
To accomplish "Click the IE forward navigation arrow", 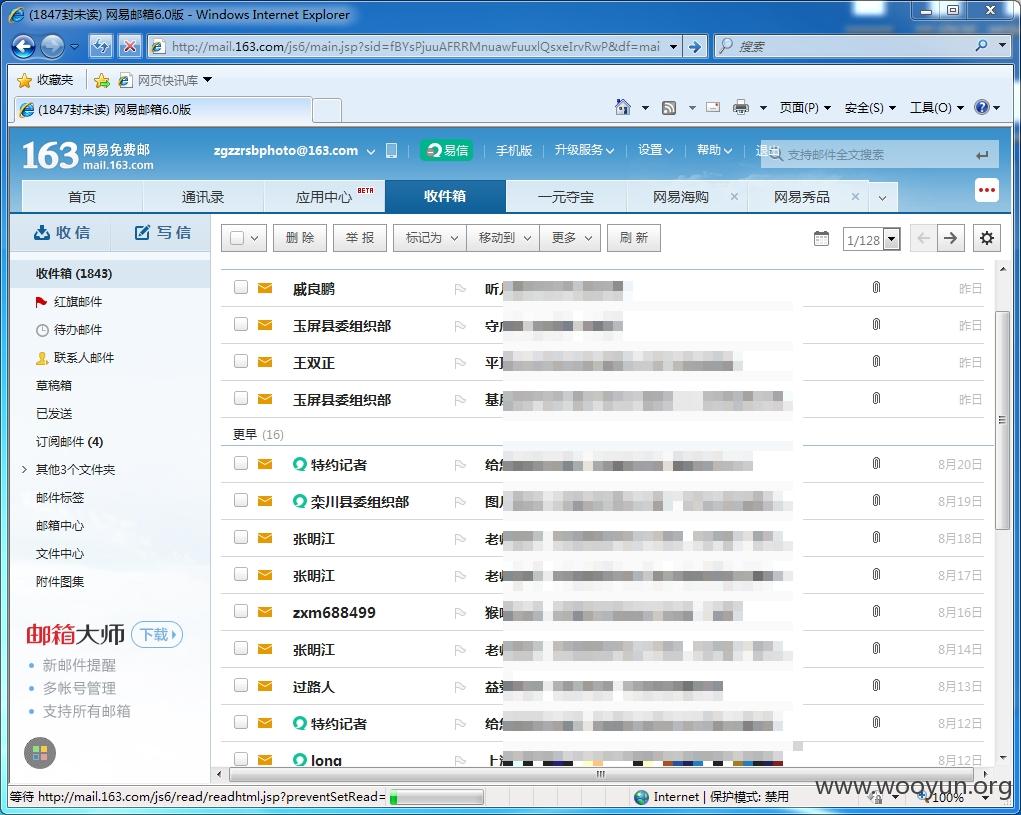I will pos(52,46).
